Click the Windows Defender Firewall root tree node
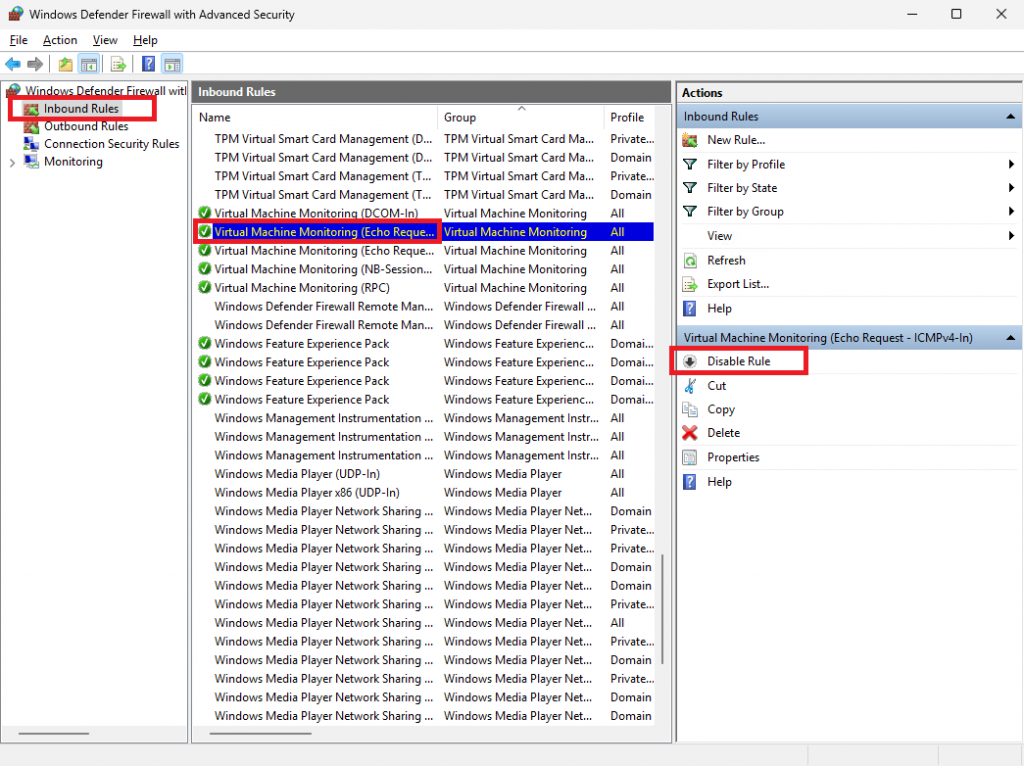Viewport: 1024px width, 766px height. tap(105, 90)
